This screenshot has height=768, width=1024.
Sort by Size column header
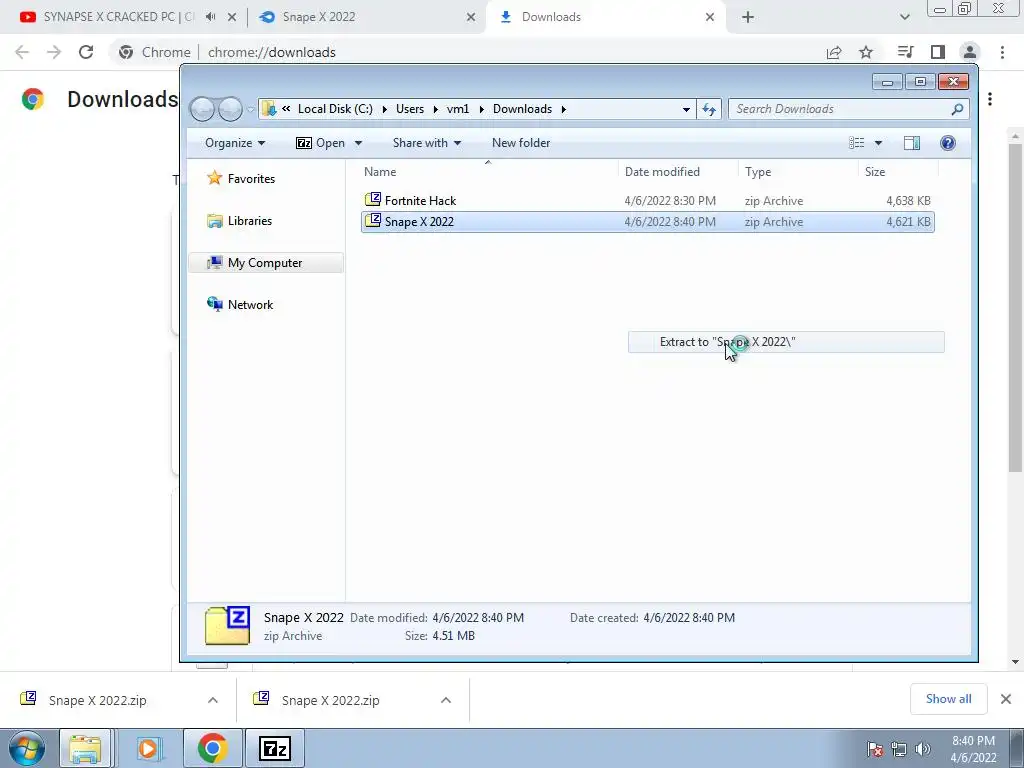point(898,172)
